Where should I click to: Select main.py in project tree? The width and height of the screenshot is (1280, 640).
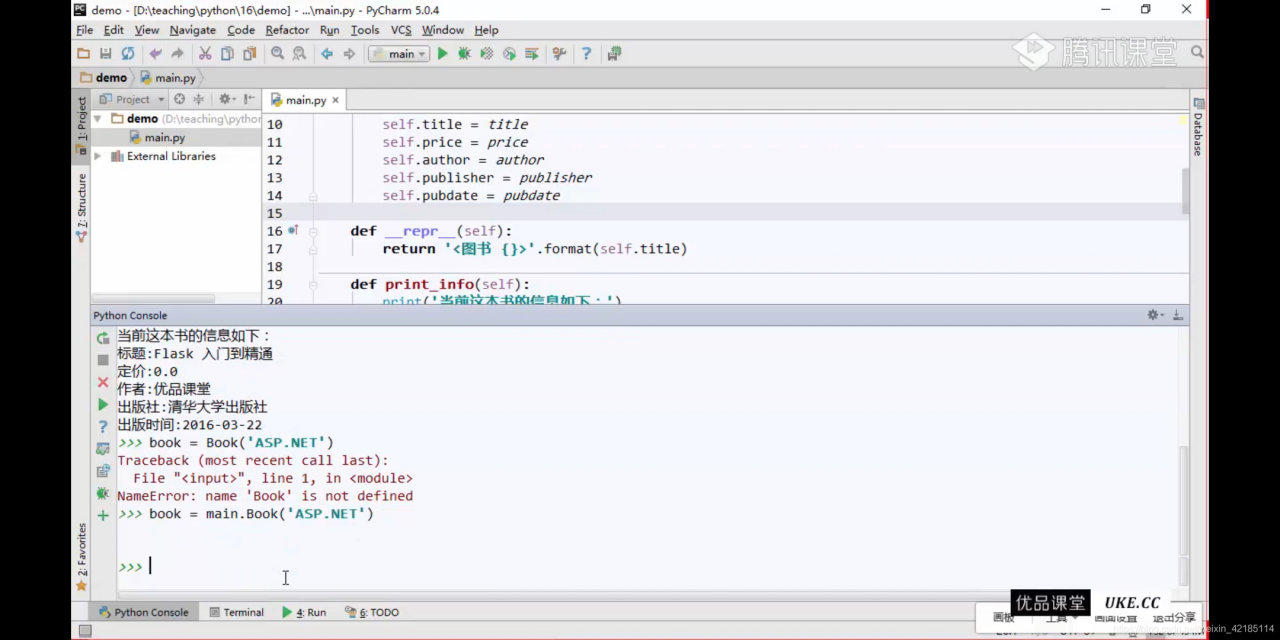click(x=164, y=137)
